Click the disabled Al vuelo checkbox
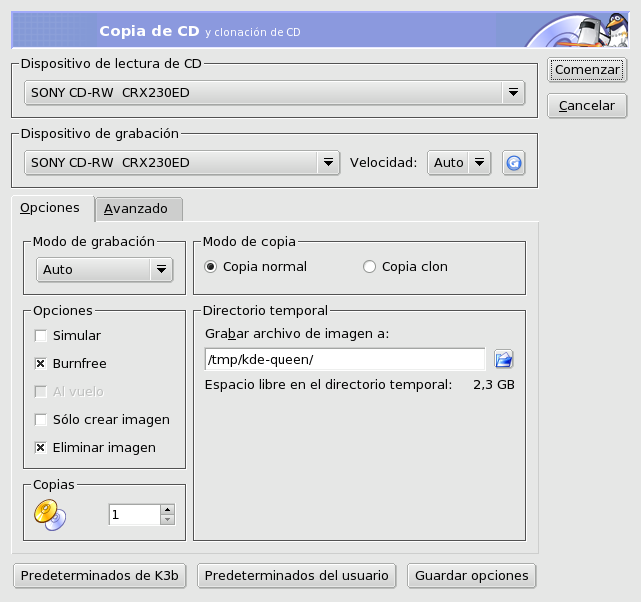 pos(40,392)
